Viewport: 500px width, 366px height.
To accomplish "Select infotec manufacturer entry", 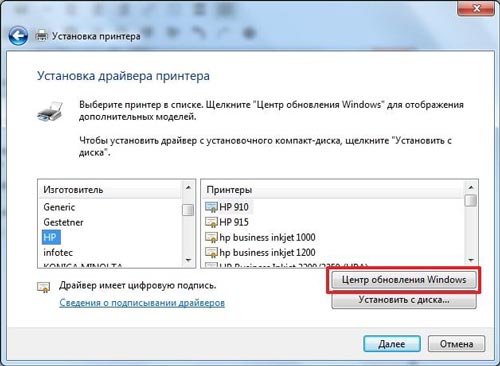I will coord(58,252).
